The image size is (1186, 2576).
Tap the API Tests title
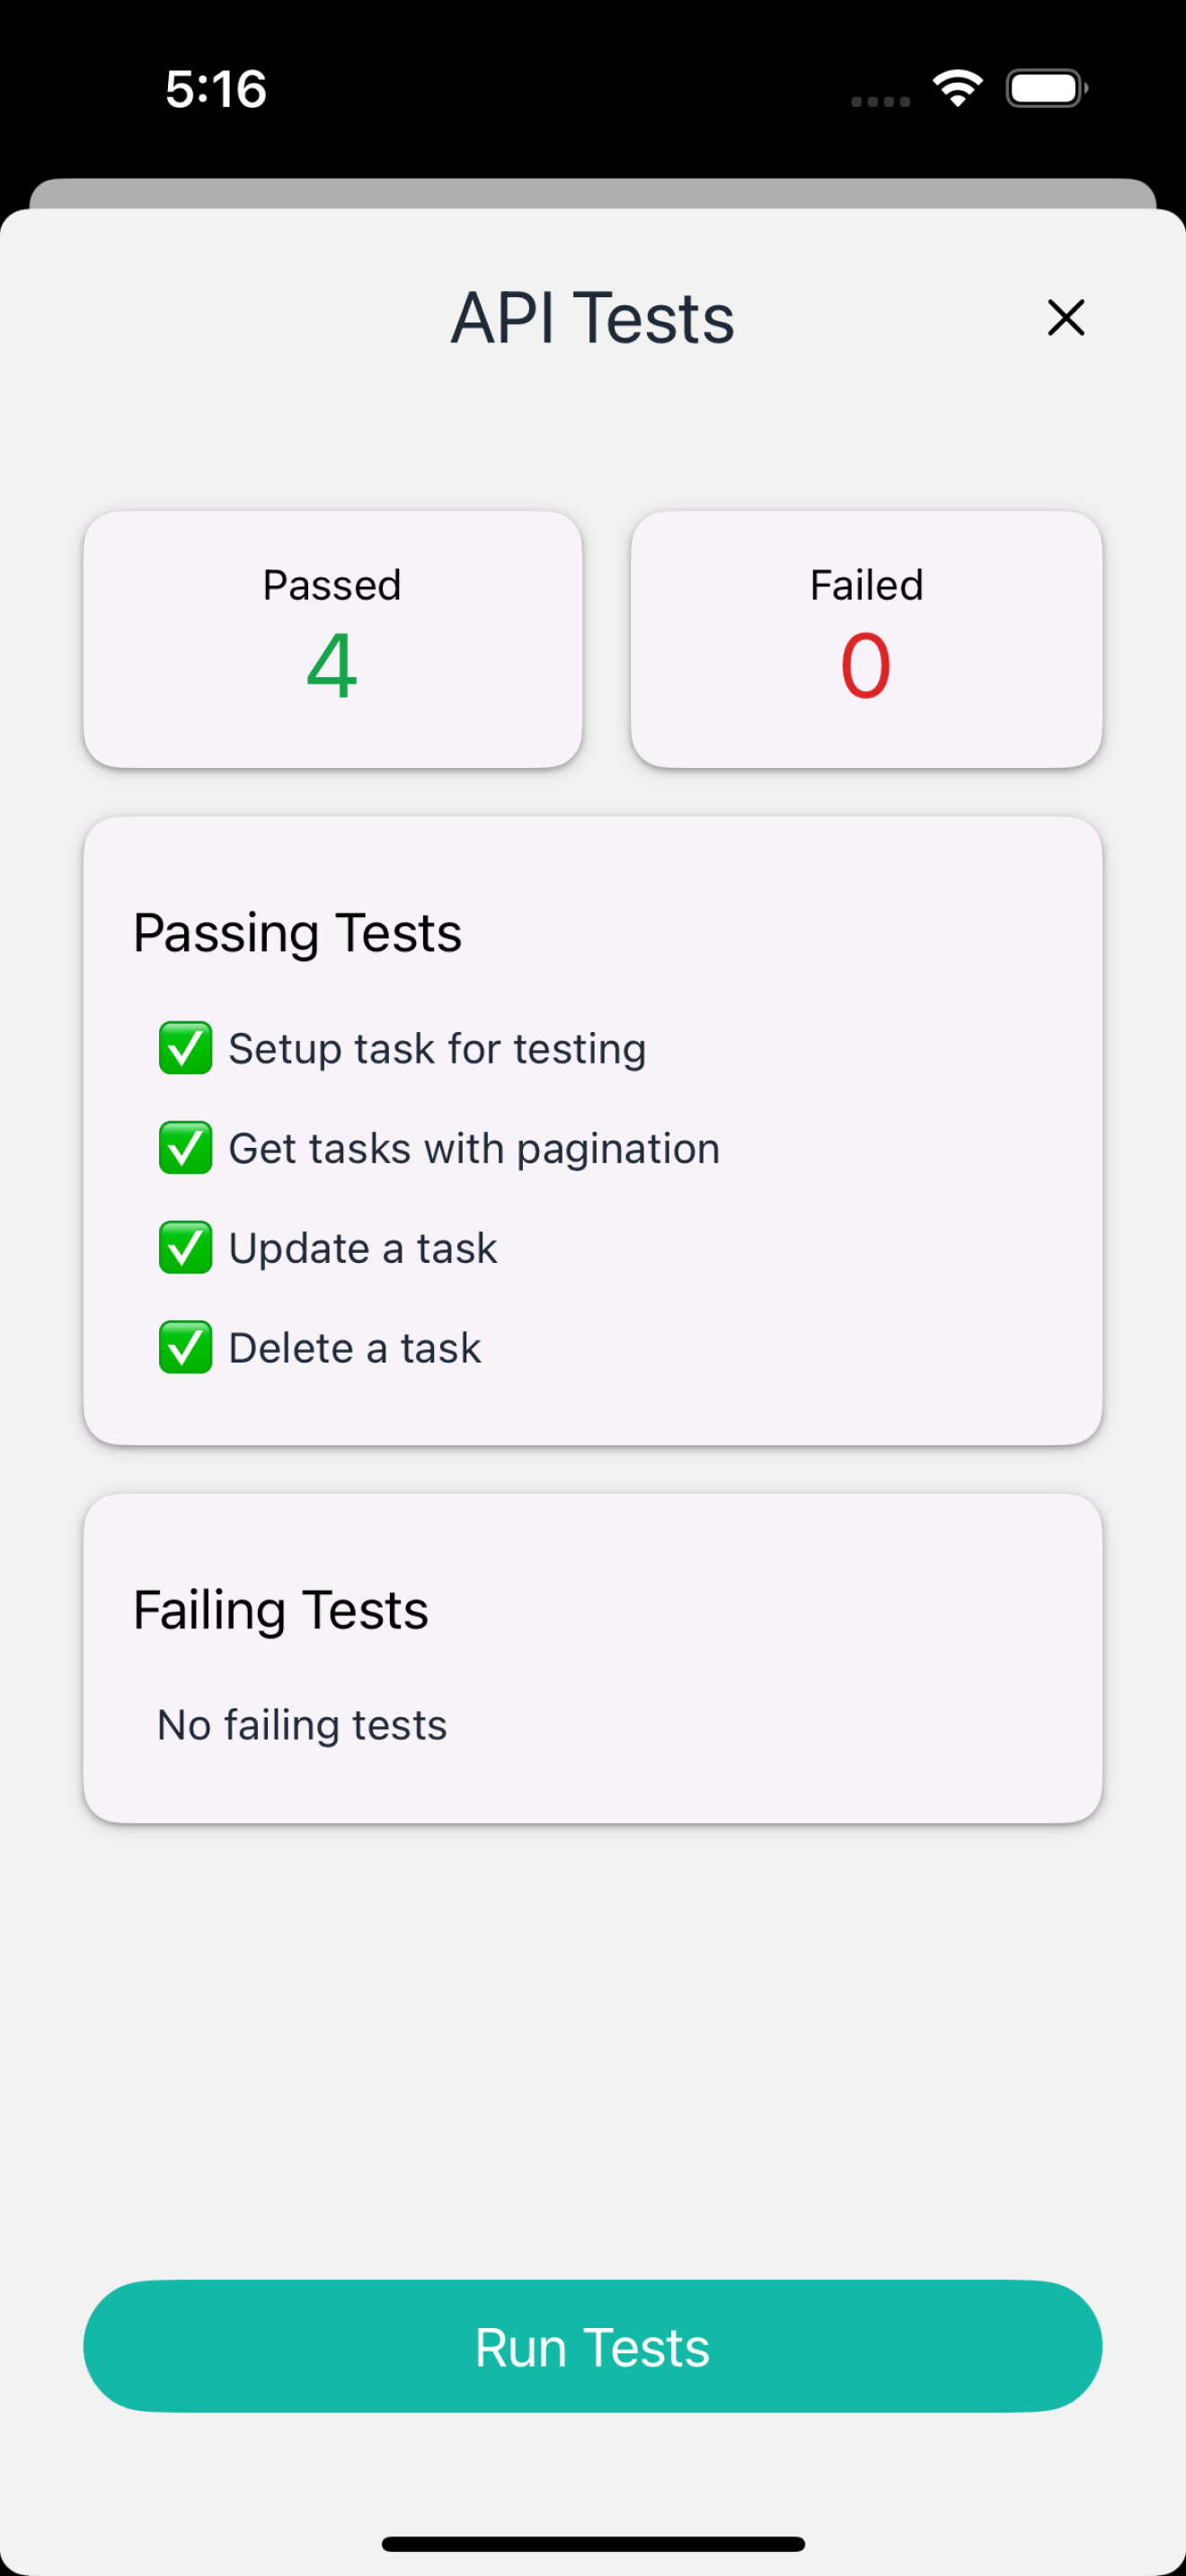click(x=592, y=318)
